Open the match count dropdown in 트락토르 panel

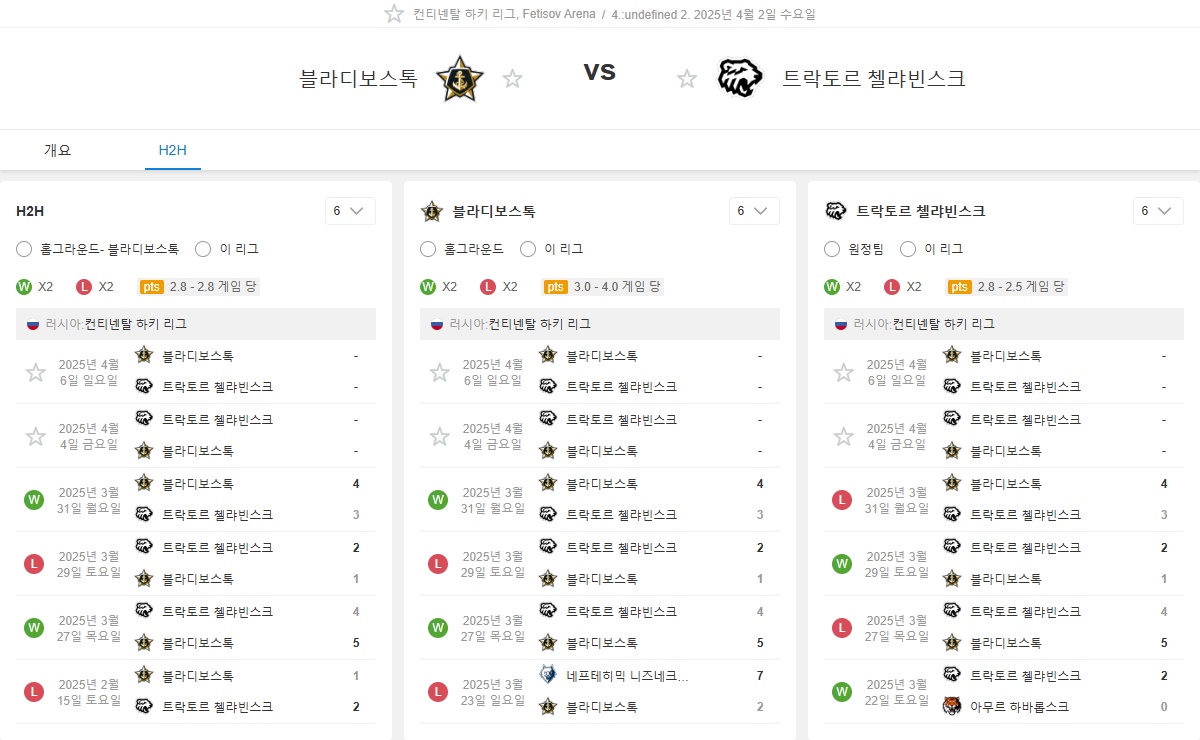(1158, 211)
